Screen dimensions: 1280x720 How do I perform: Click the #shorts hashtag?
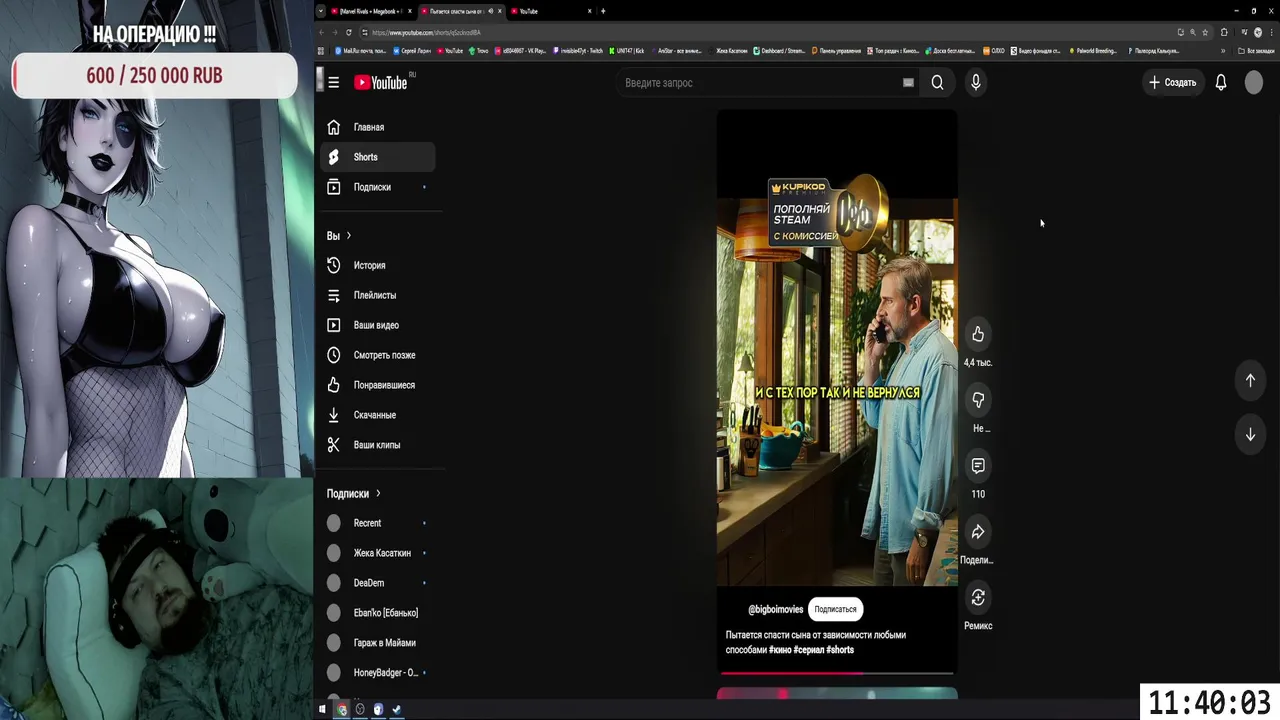(840, 650)
